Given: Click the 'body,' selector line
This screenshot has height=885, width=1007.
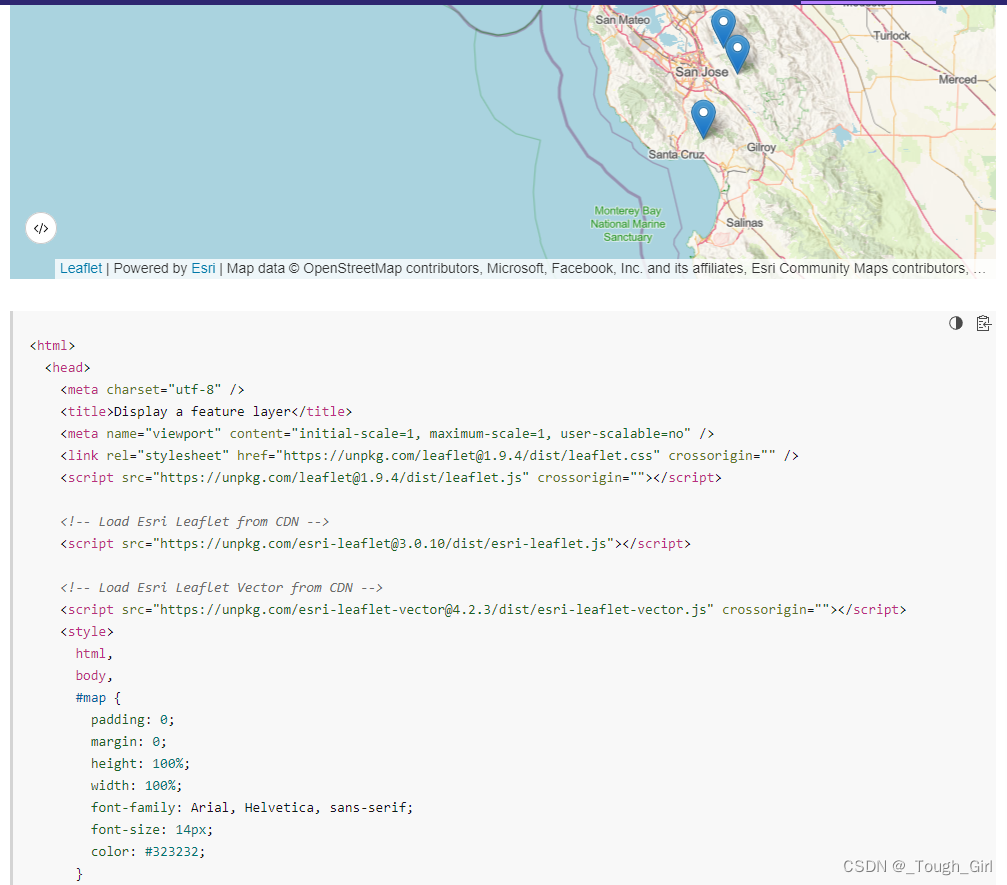Looking at the screenshot, I should coord(94,676).
